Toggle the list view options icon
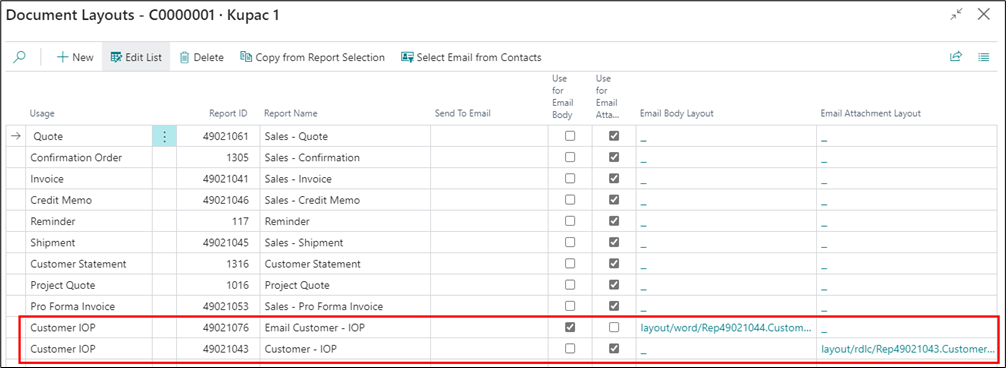The height and width of the screenshot is (368, 1006). point(984,57)
